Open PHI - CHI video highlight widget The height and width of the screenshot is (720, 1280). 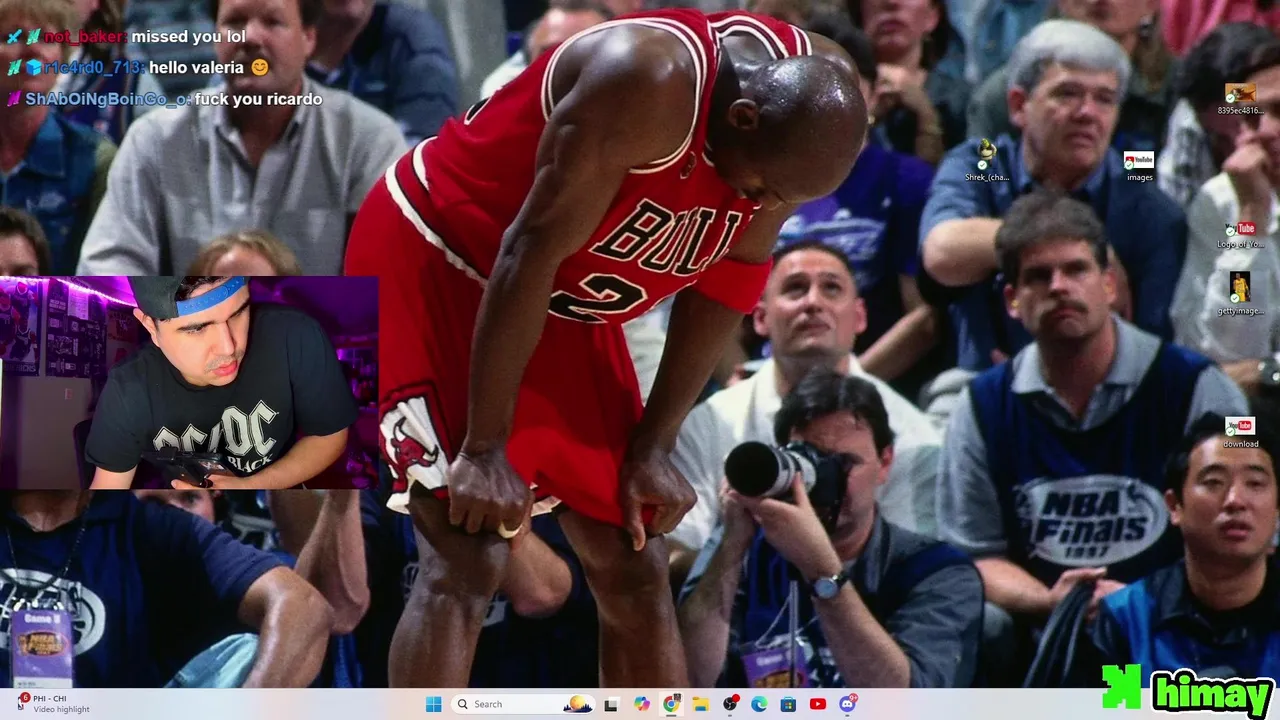(x=53, y=704)
